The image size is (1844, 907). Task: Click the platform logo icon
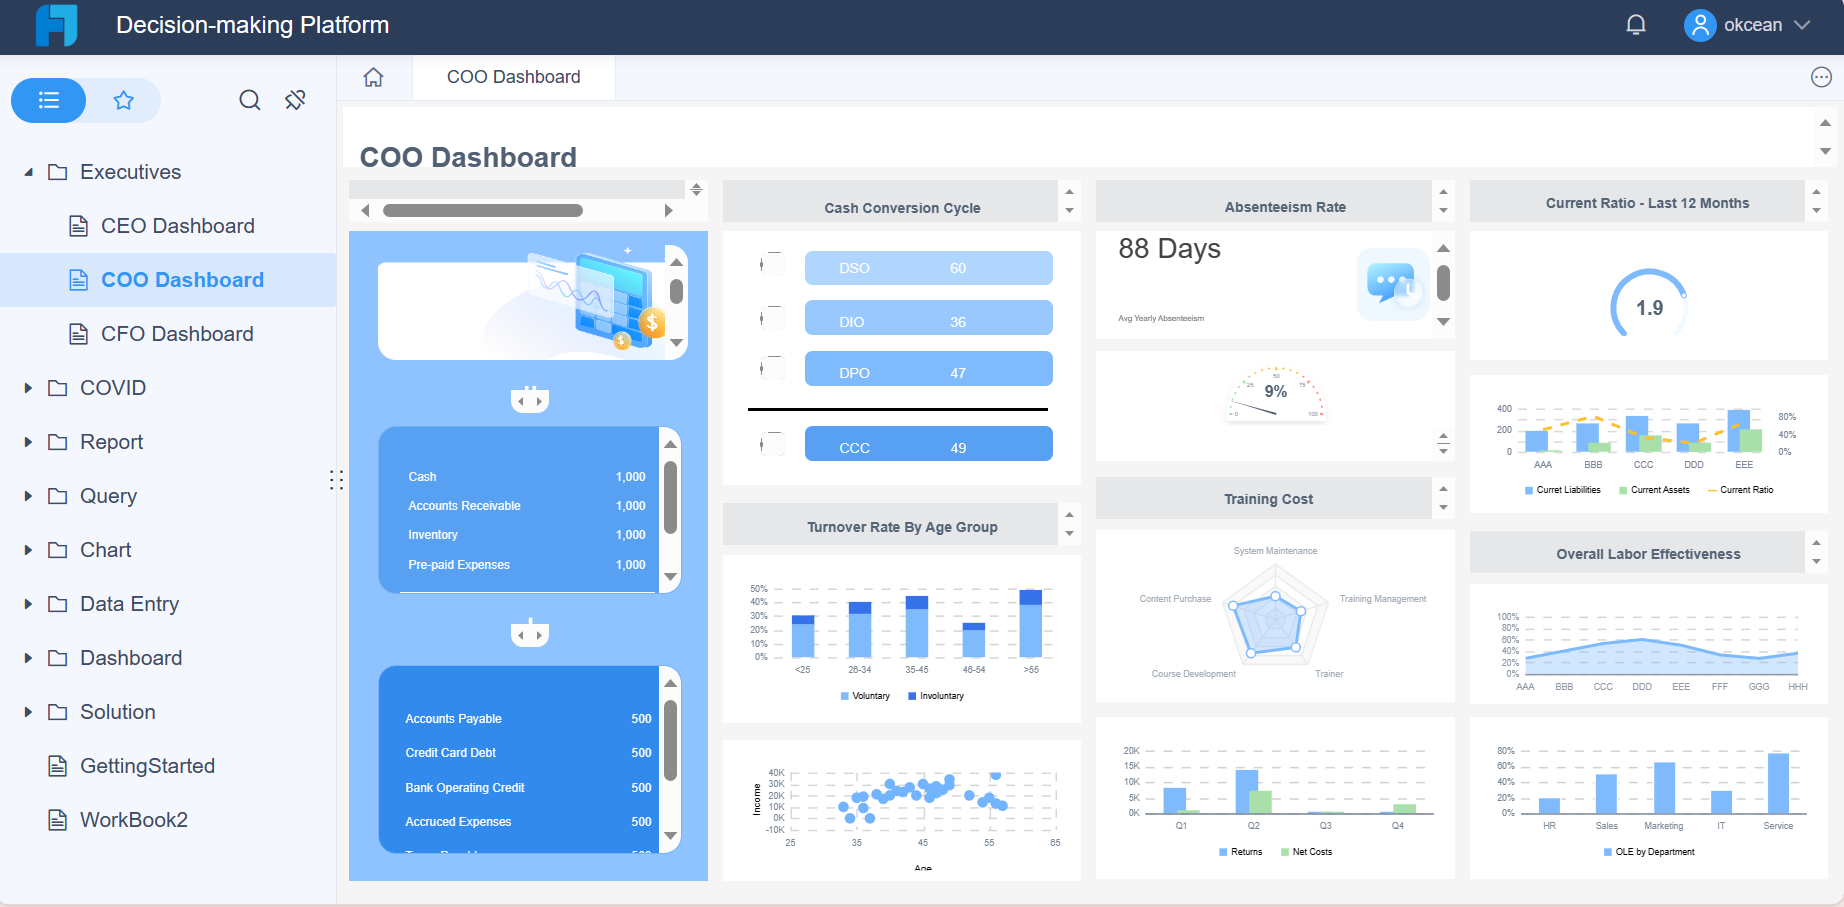point(57,25)
